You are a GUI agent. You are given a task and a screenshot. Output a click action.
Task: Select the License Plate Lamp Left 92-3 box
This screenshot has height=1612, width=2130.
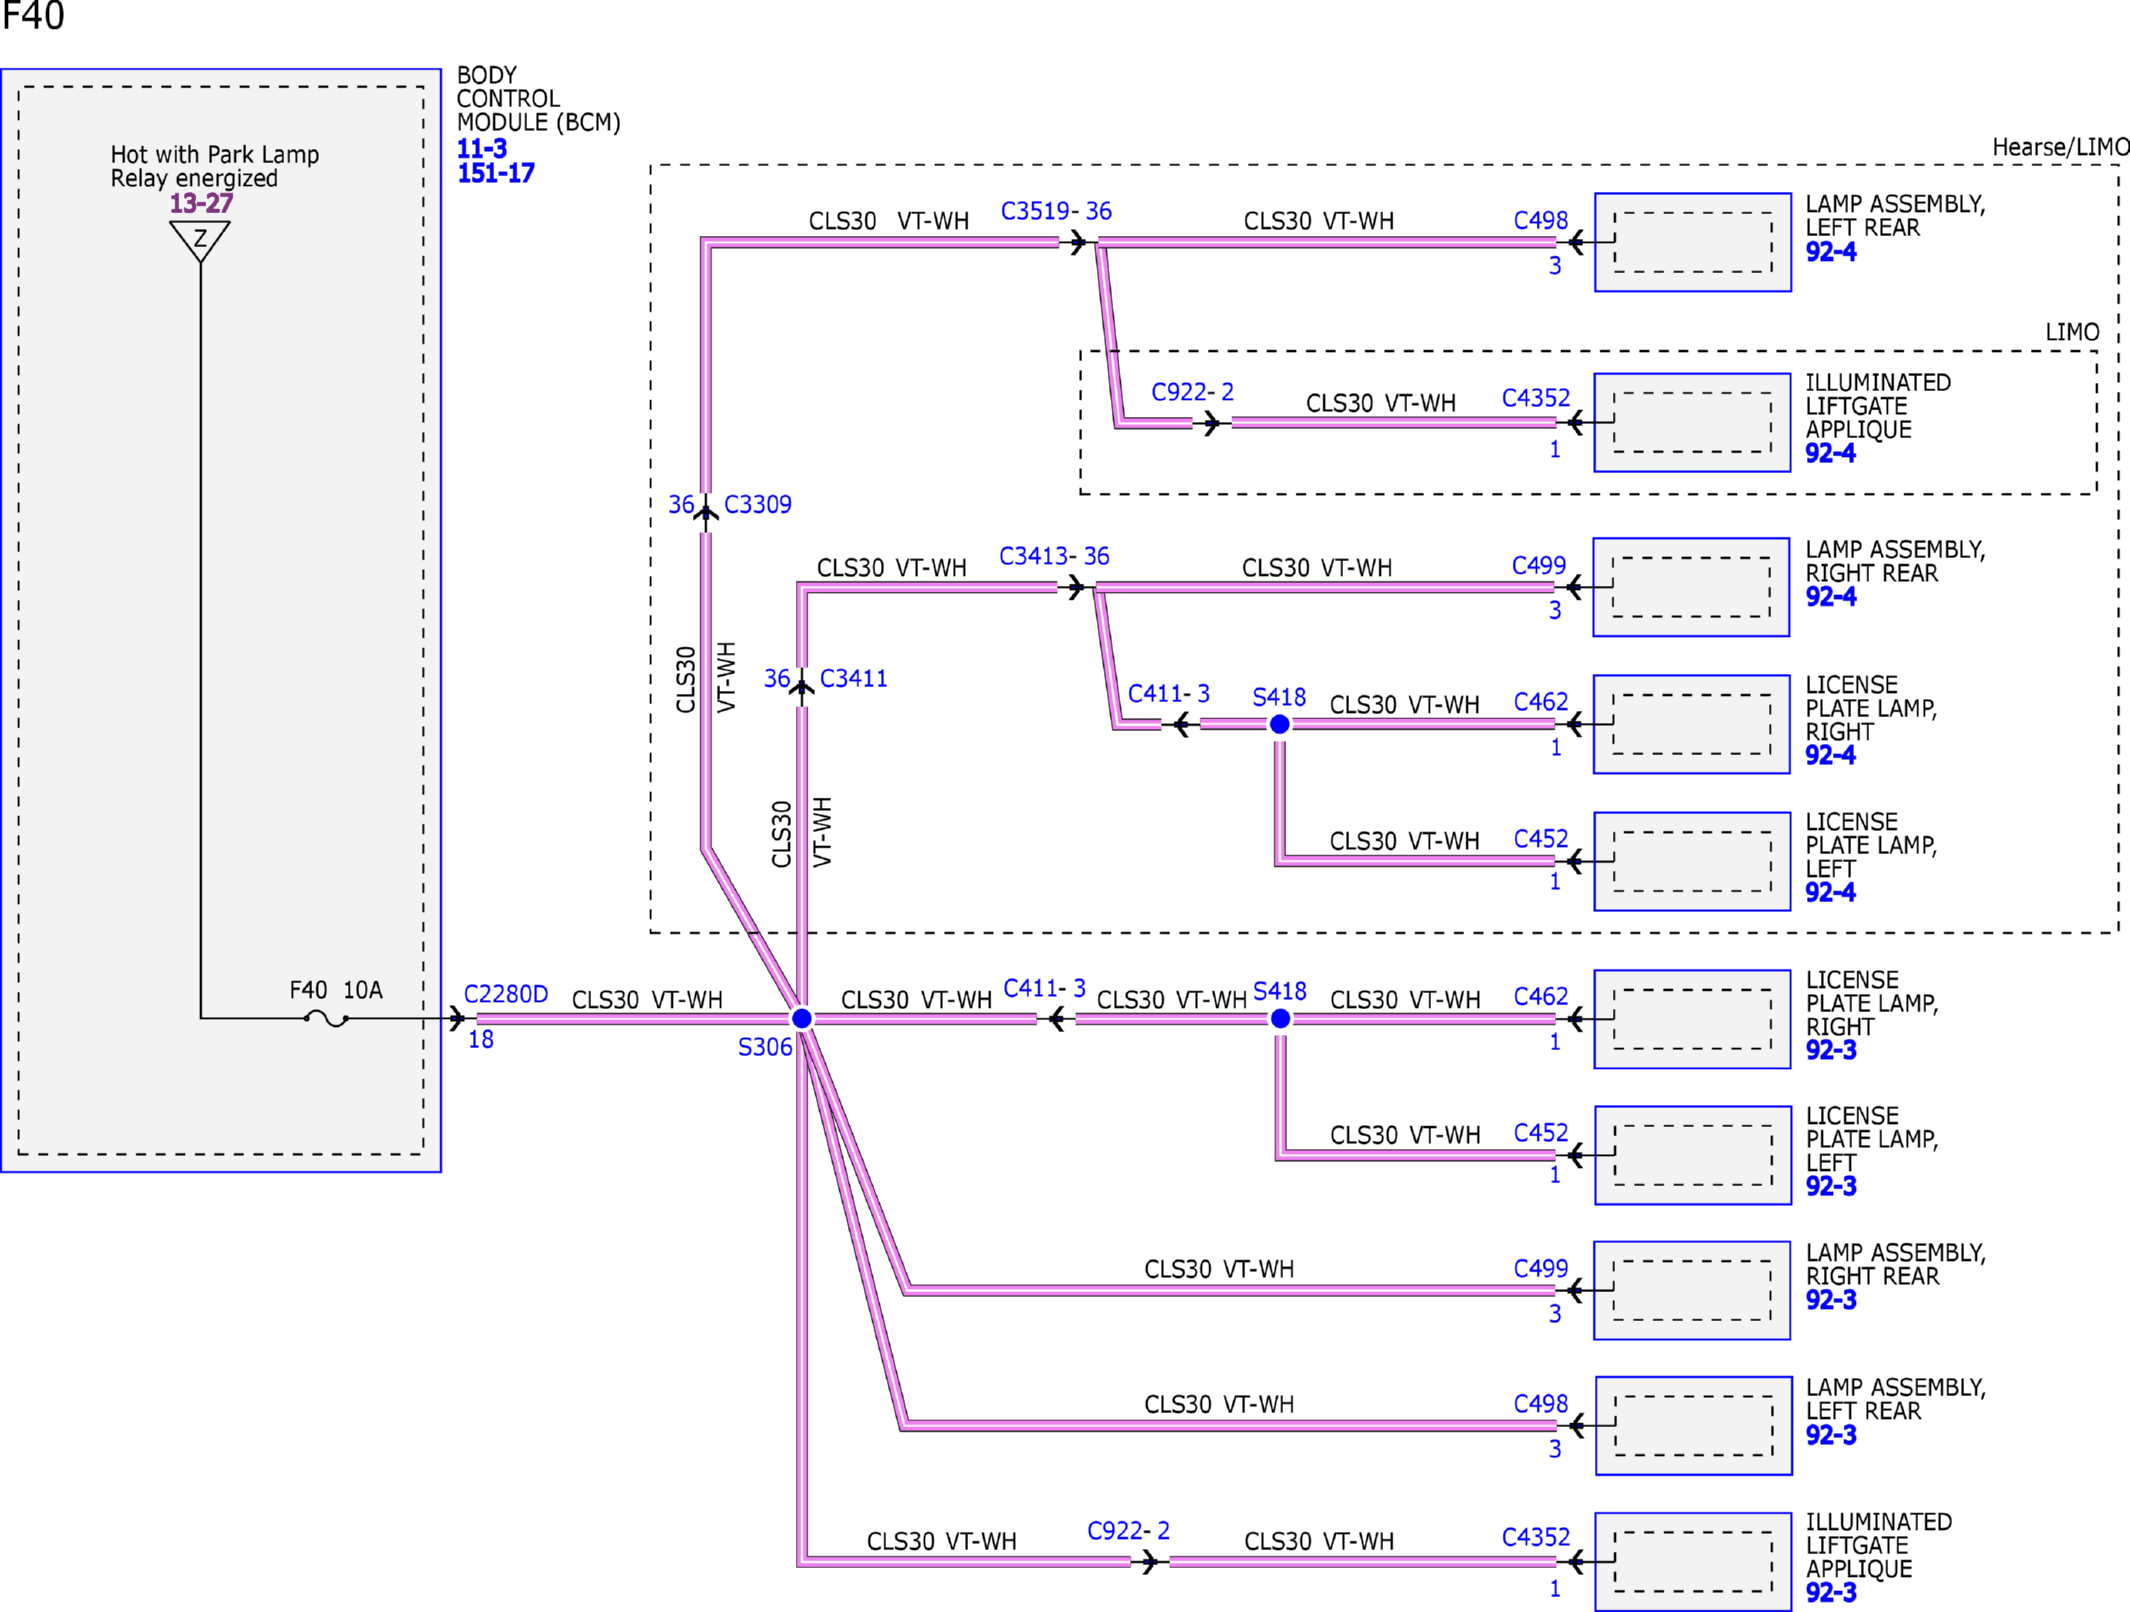[x=1692, y=1155]
